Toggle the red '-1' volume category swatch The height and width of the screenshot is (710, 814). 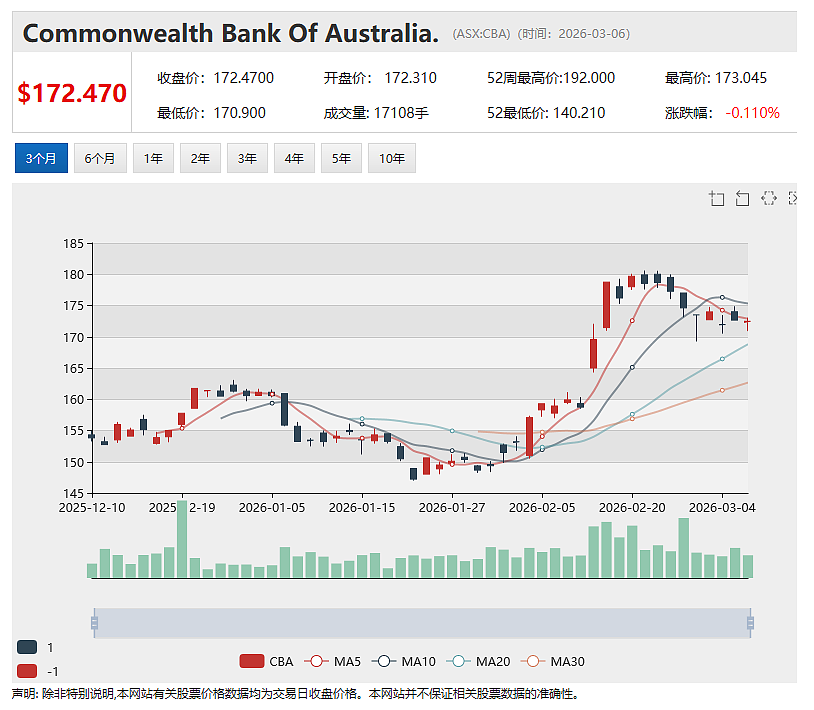[27, 671]
